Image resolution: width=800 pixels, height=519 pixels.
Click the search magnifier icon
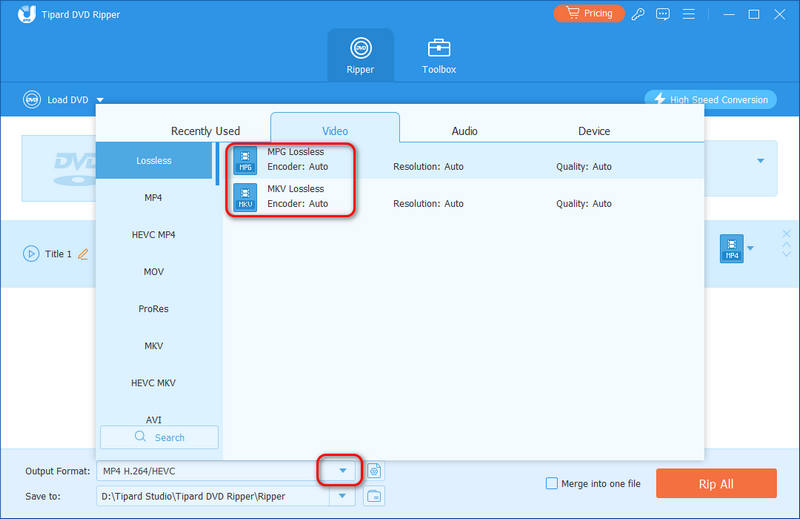pyautogui.click(x=140, y=437)
